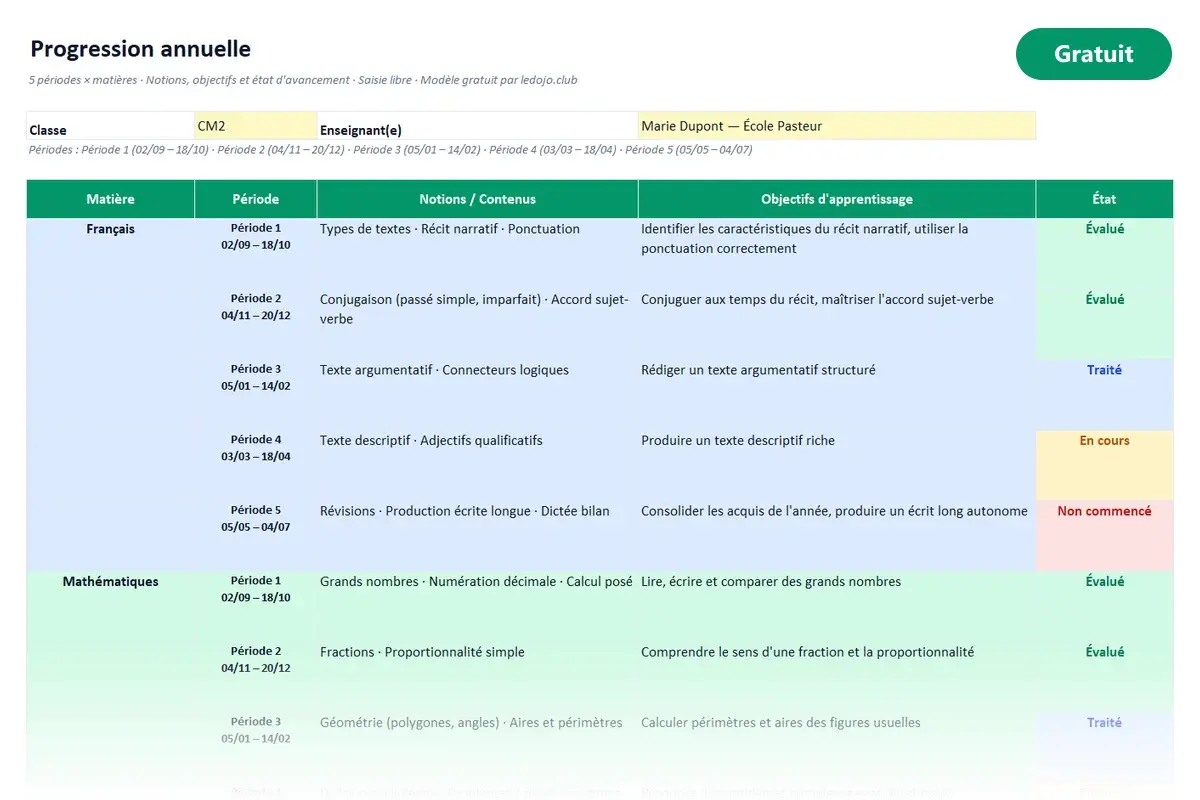Select the red Non commencé status cell

tap(1104, 535)
